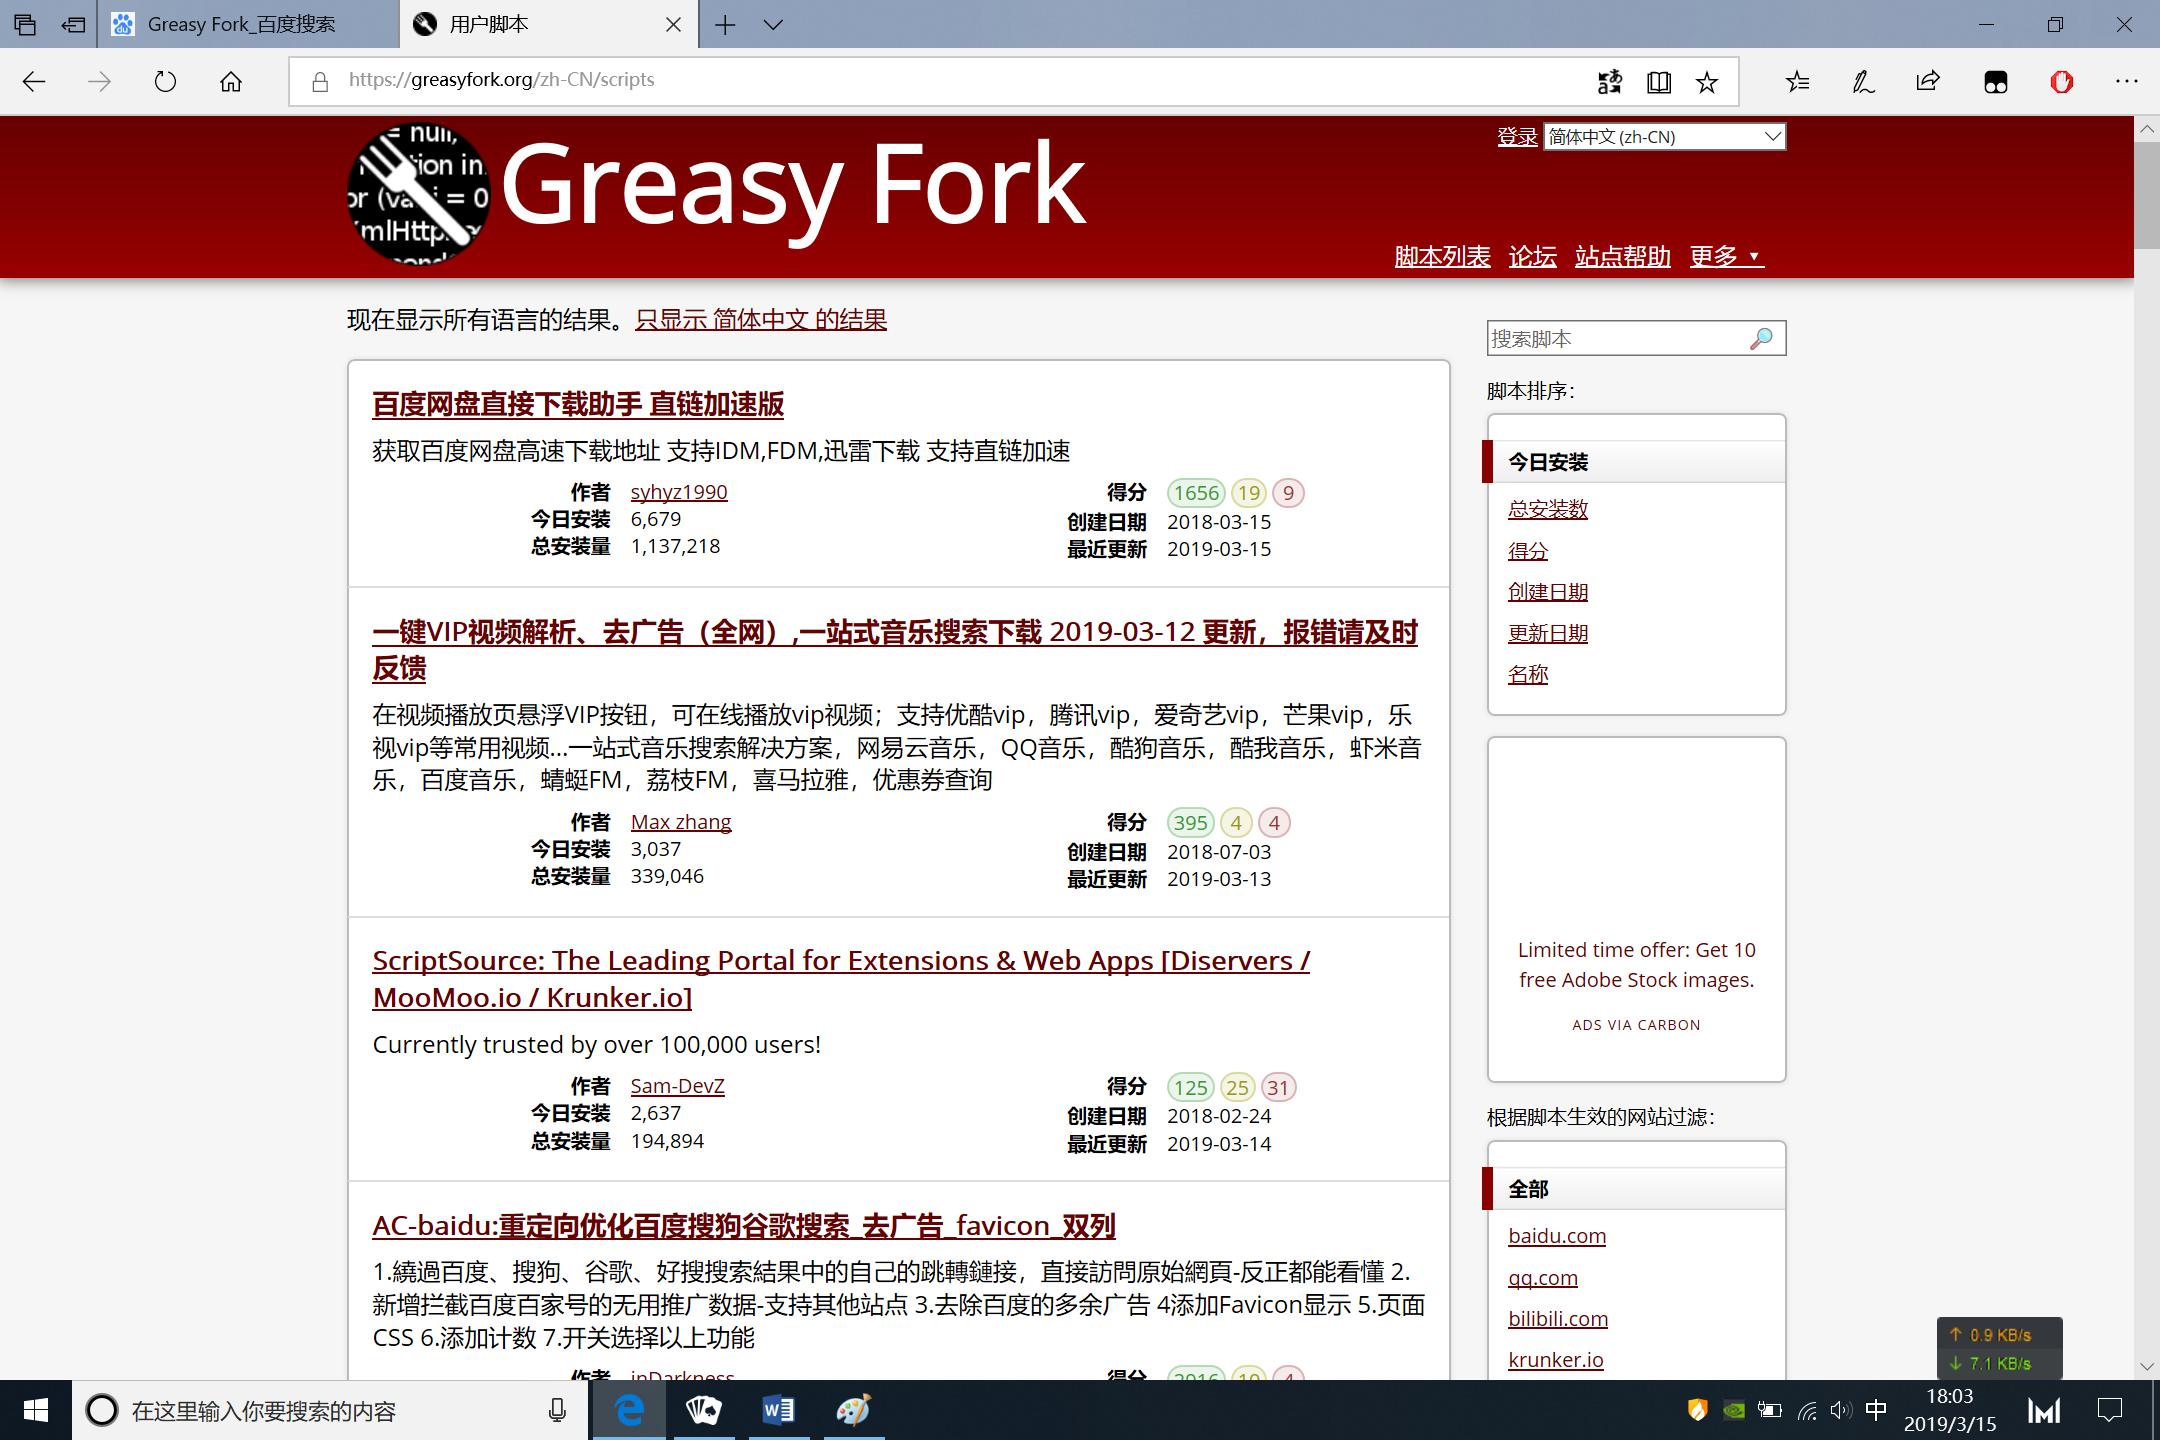The height and width of the screenshot is (1440, 2160).
Task: Add page to favorites with star icon
Action: pos(1707,82)
